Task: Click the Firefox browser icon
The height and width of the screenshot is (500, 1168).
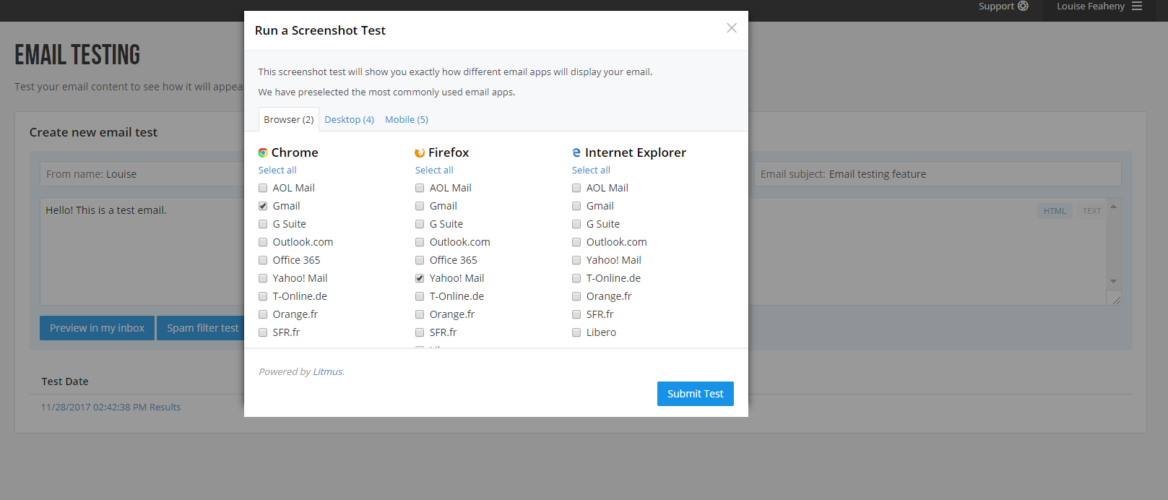Action: click(x=419, y=153)
